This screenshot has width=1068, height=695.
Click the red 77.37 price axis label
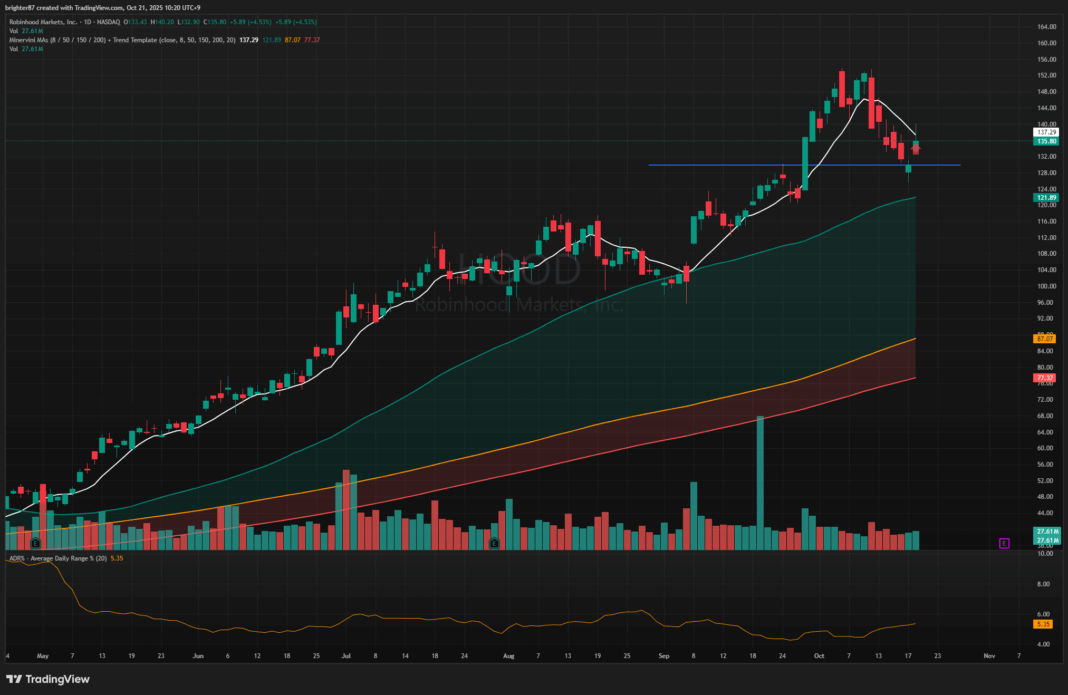pos(1046,377)
